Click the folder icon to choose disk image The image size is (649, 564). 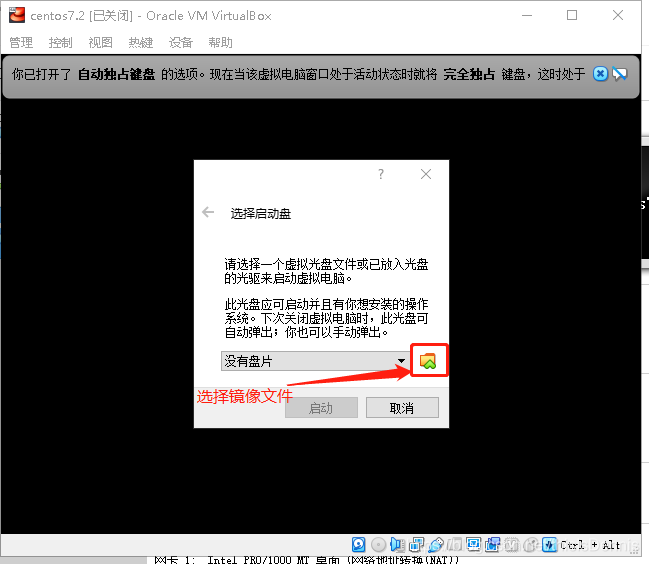pyautogui.click(x=428, y=361)
